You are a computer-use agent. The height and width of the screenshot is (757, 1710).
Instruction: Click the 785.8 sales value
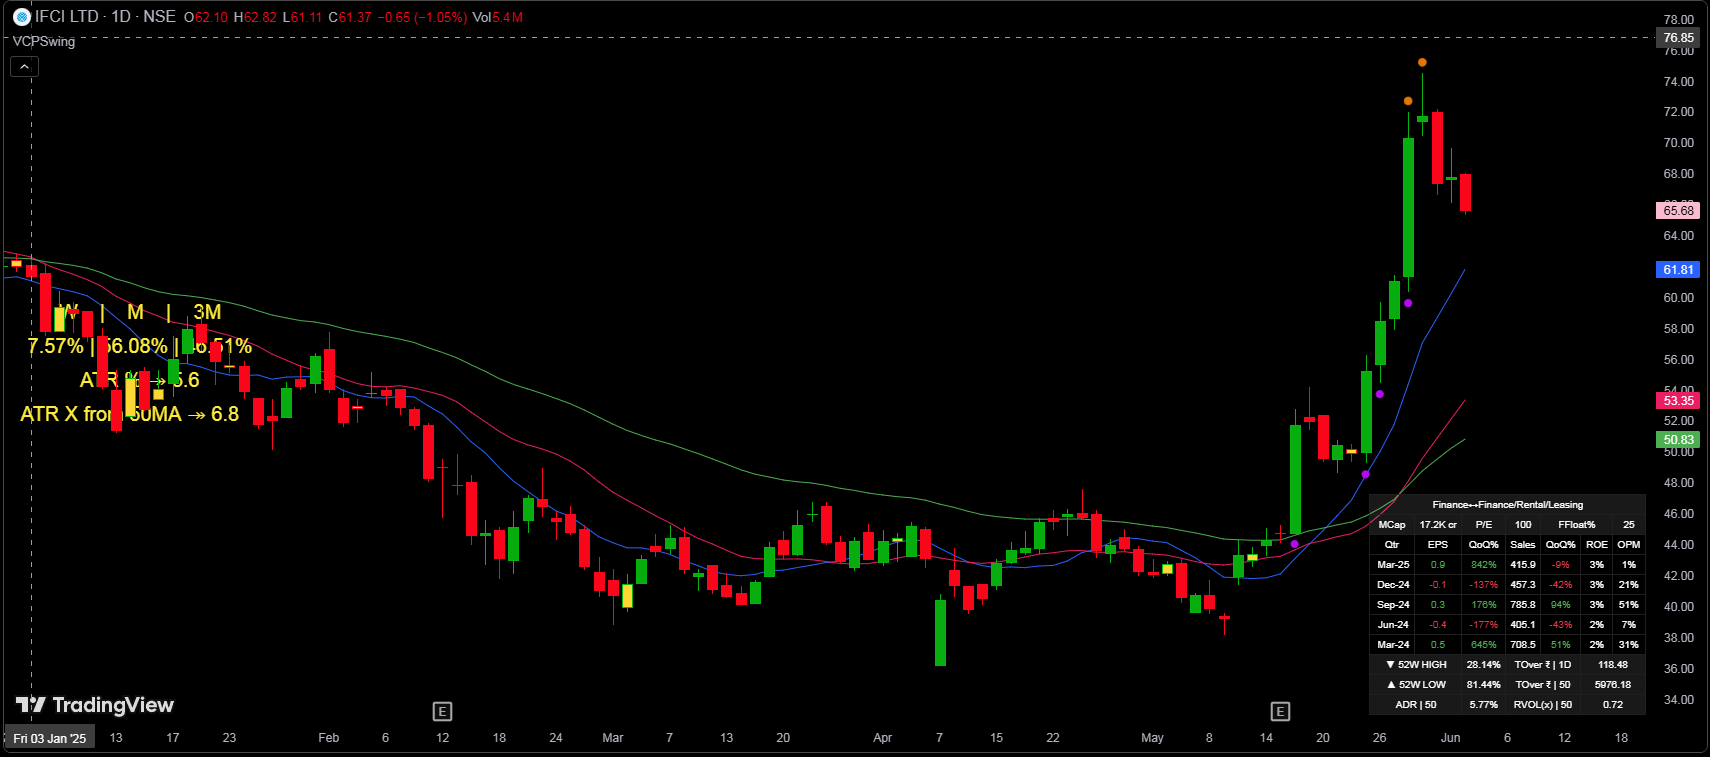(x=1523, y=605)
